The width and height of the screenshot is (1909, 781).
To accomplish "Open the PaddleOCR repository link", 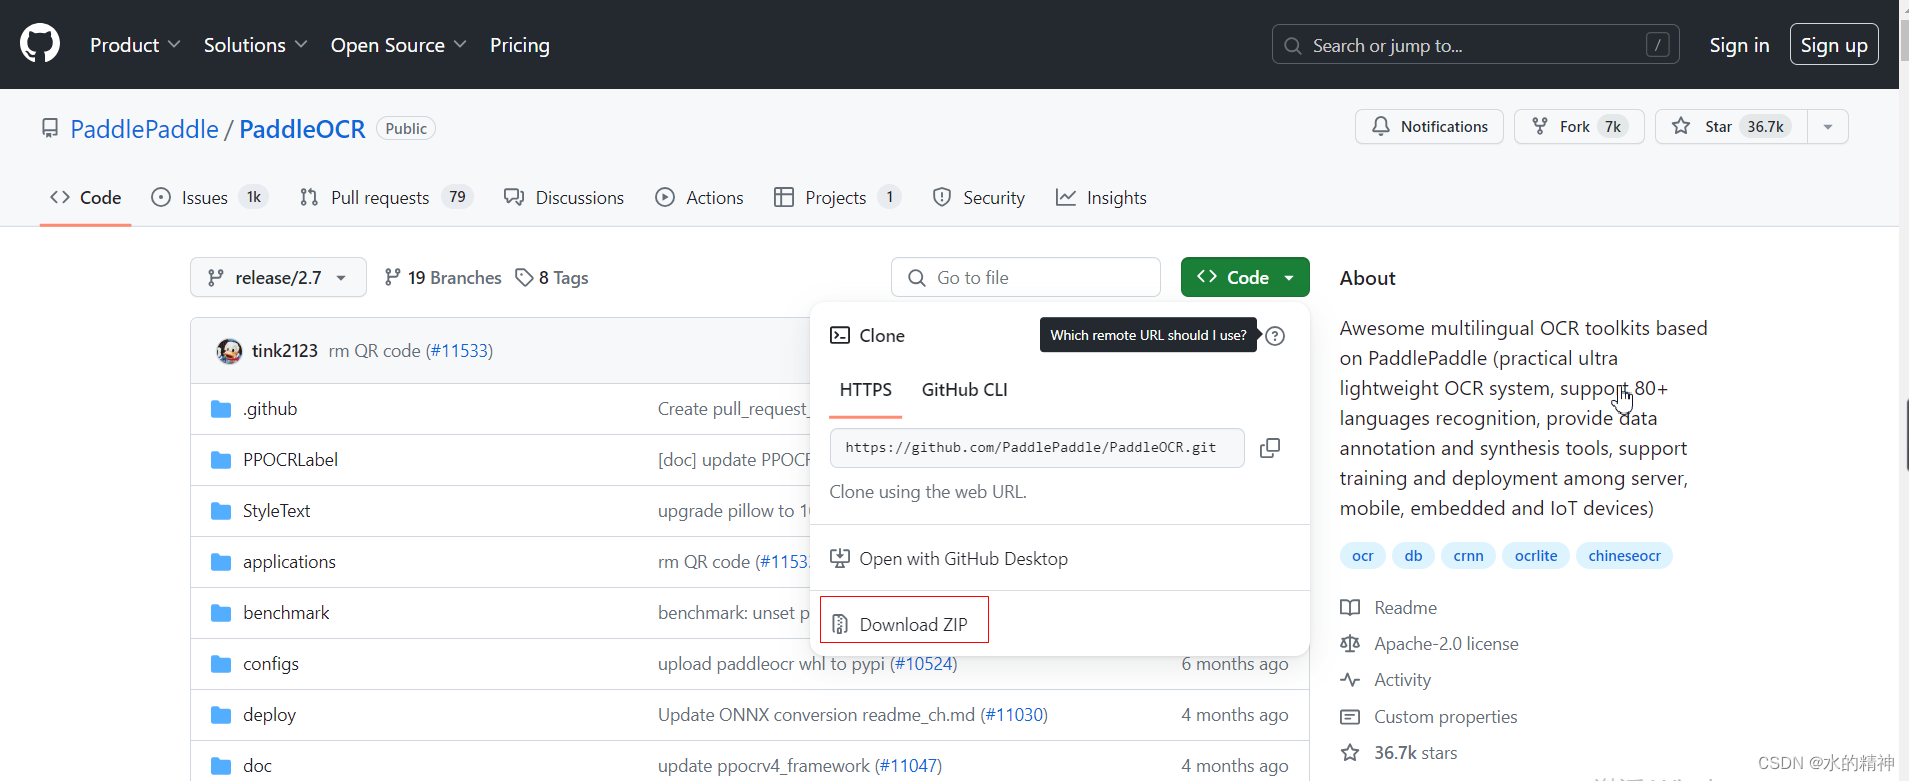I will [302, 129].
